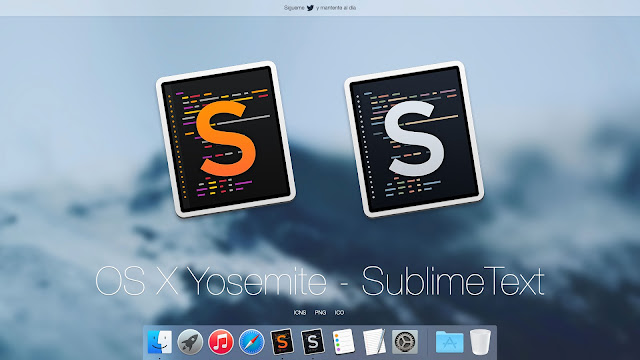The image size is (640, 360).
Task: Click "y mantente al día" text
Action: coord(336,8)
